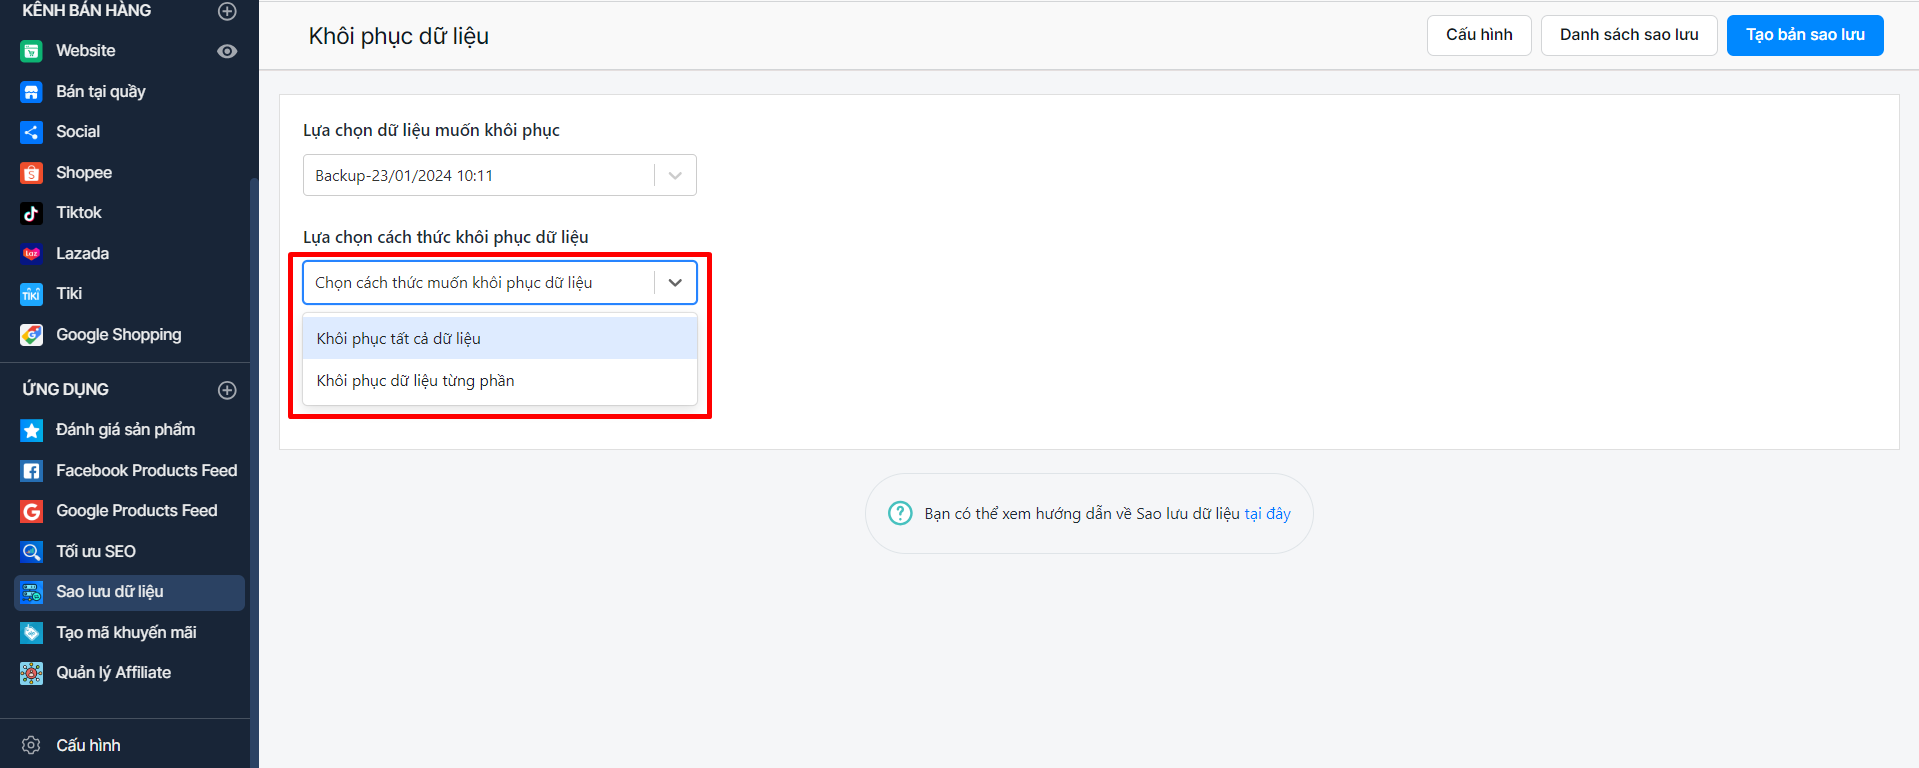Open Tạo mã khuyến mãi app
This screenshot has height=768, width=1919.
(x=126, y=633)
